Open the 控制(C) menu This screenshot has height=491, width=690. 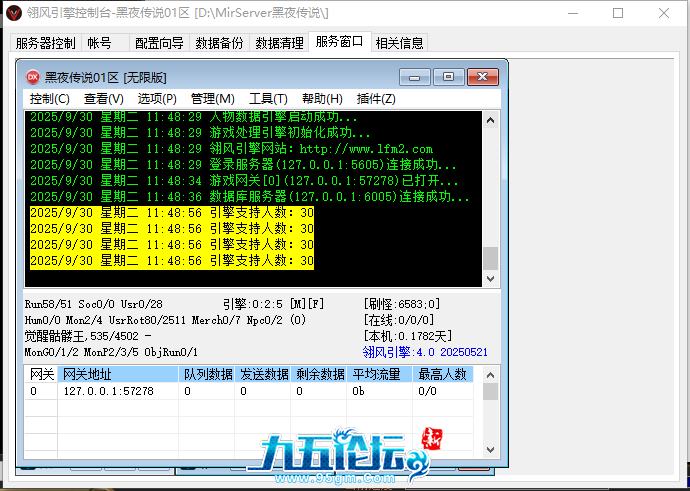pos(49,99)
